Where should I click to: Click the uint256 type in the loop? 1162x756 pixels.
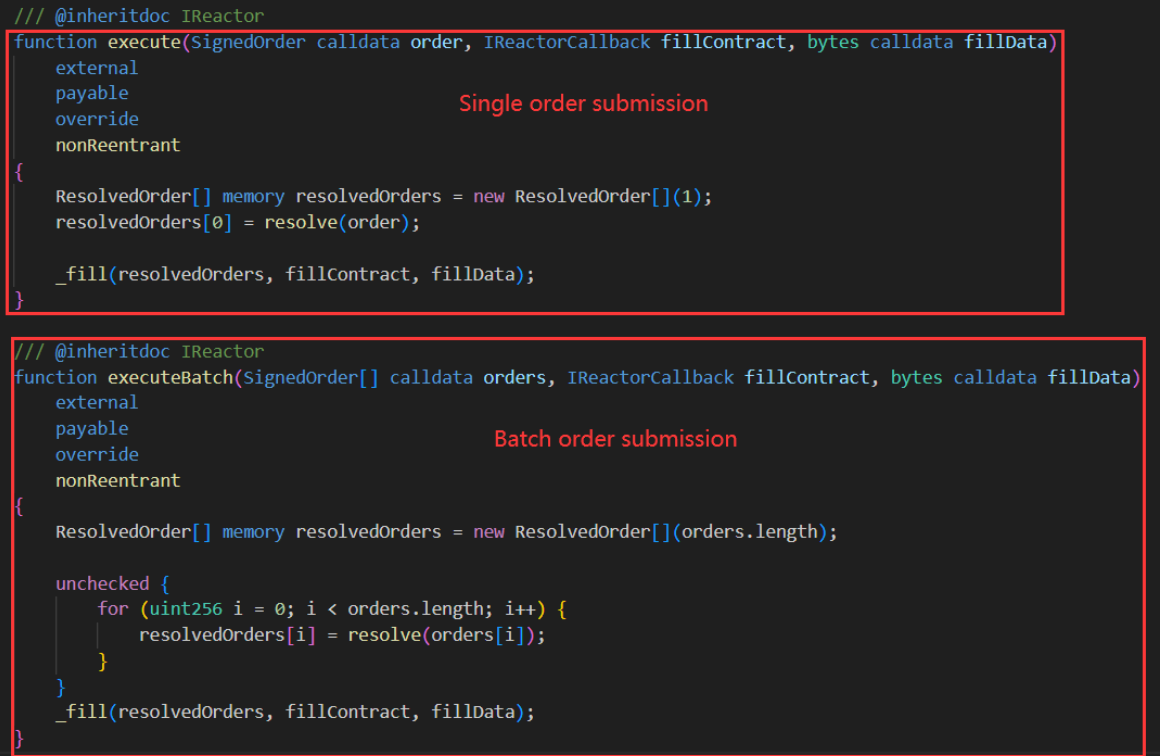pyautogui.click(x=186, y=609)
